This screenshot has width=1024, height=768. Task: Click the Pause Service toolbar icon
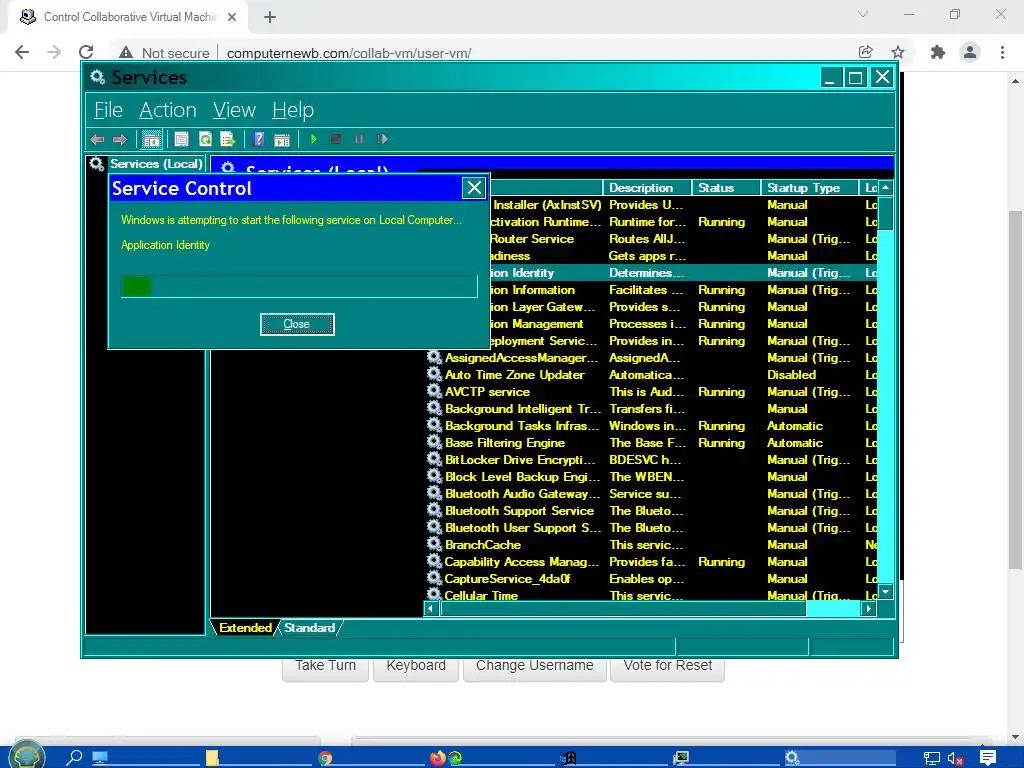359,139
